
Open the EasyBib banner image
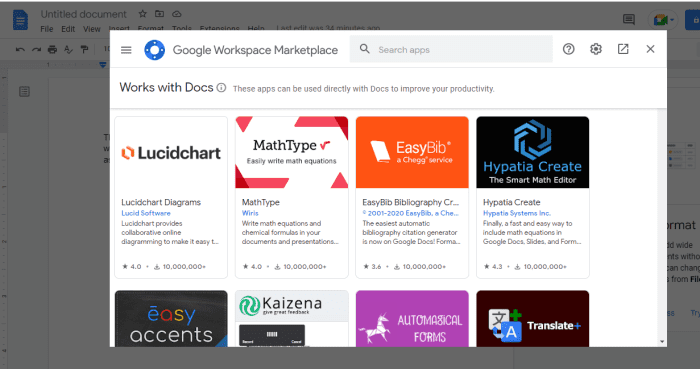(412, 152)
